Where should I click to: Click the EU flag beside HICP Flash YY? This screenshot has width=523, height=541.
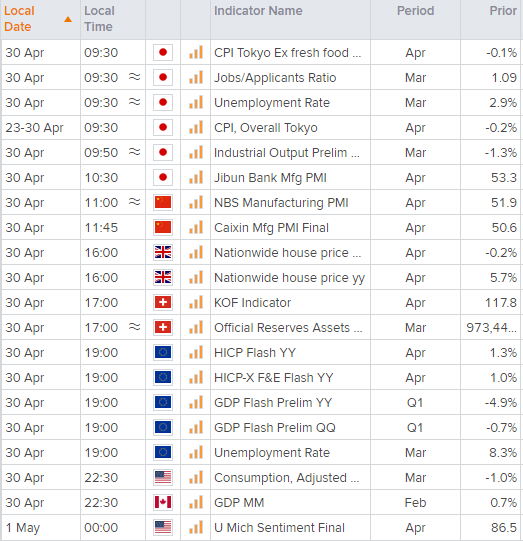pos(163,353)
